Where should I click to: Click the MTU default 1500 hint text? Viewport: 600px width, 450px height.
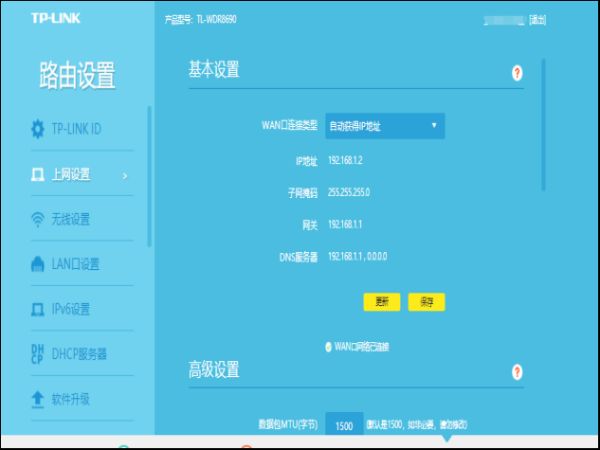[417, 425]
